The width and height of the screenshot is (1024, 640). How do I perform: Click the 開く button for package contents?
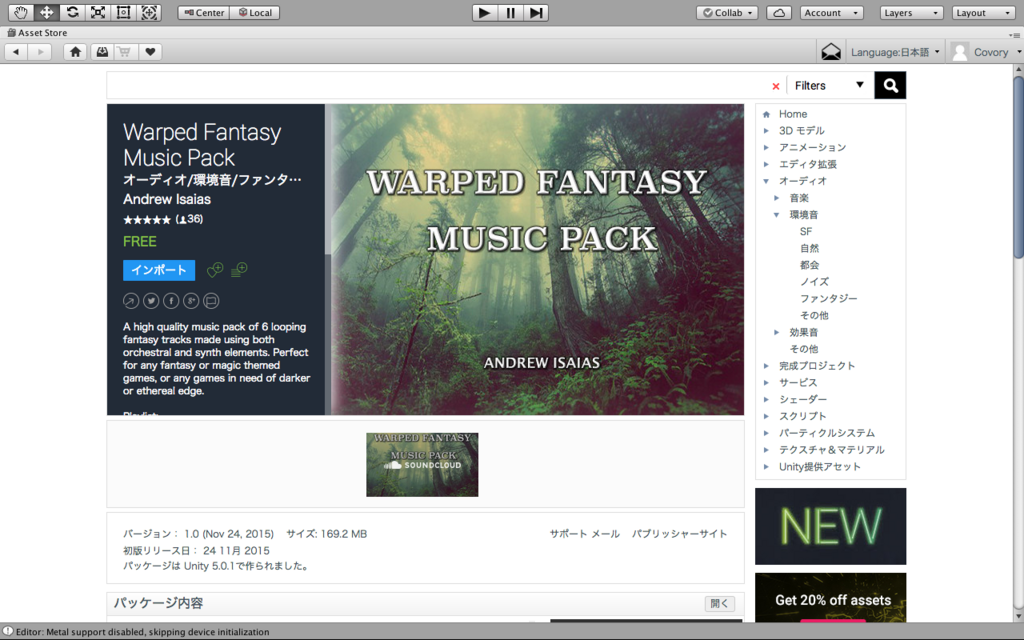click(719, 603)
